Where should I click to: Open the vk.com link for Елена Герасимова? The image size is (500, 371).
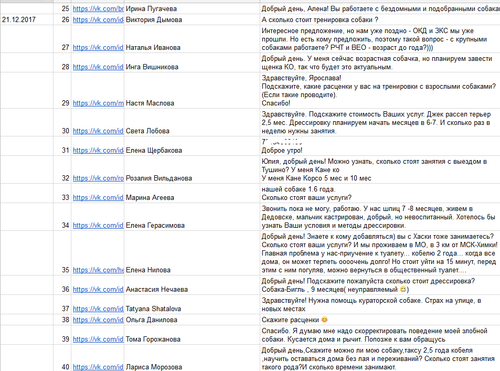click(x=98, y=225)
